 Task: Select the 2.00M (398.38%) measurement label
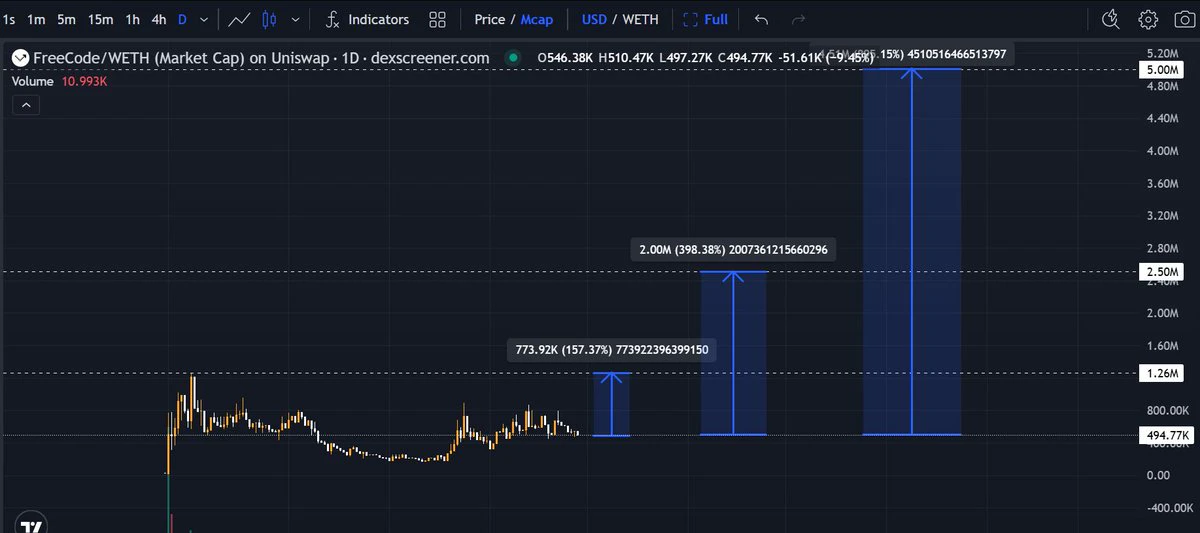733,249
